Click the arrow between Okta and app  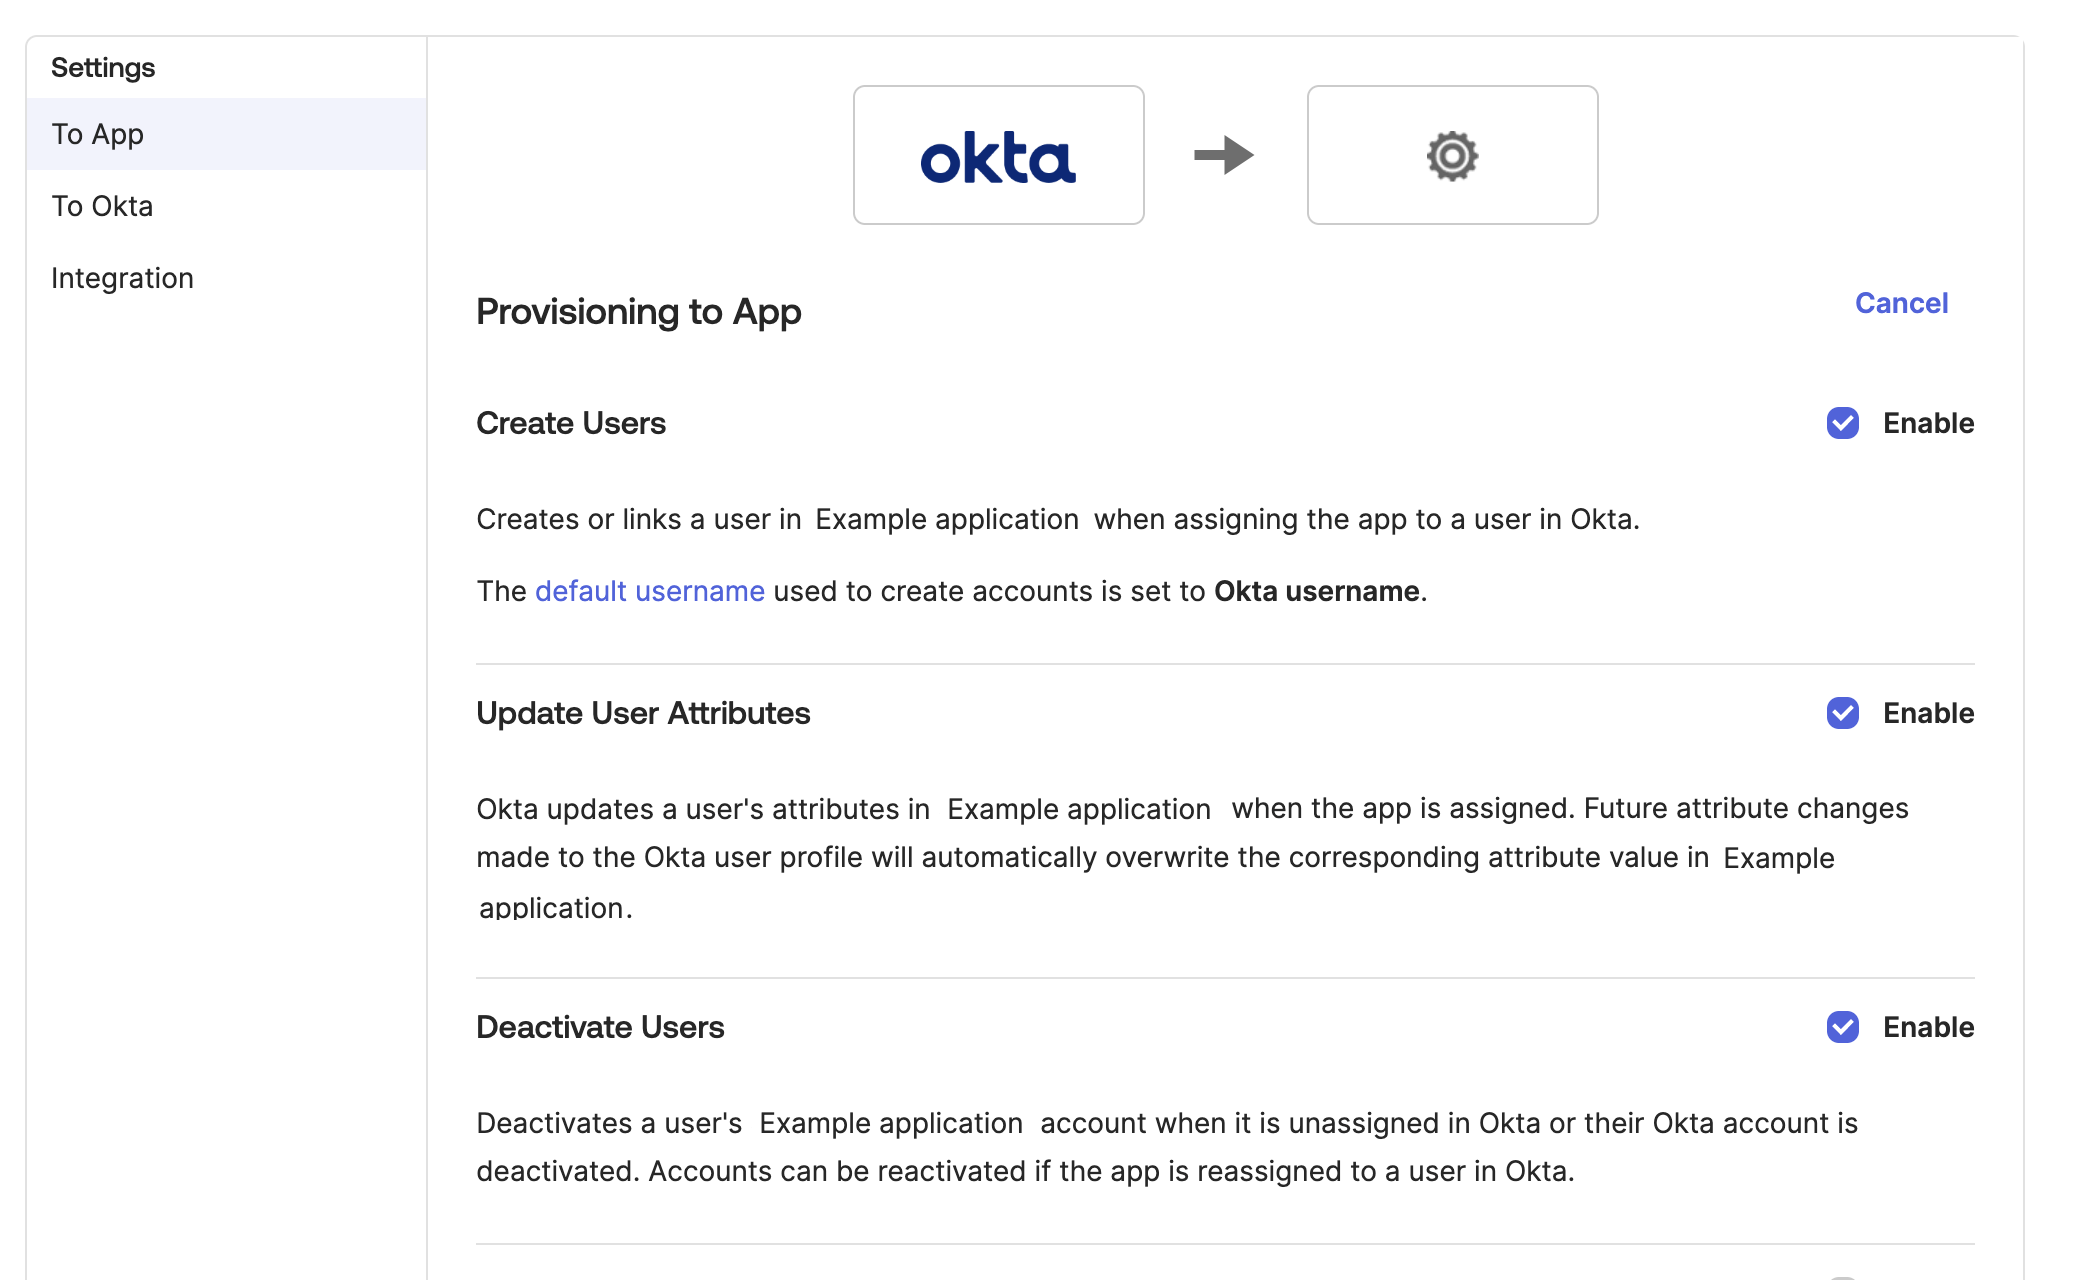(1224, 155)
